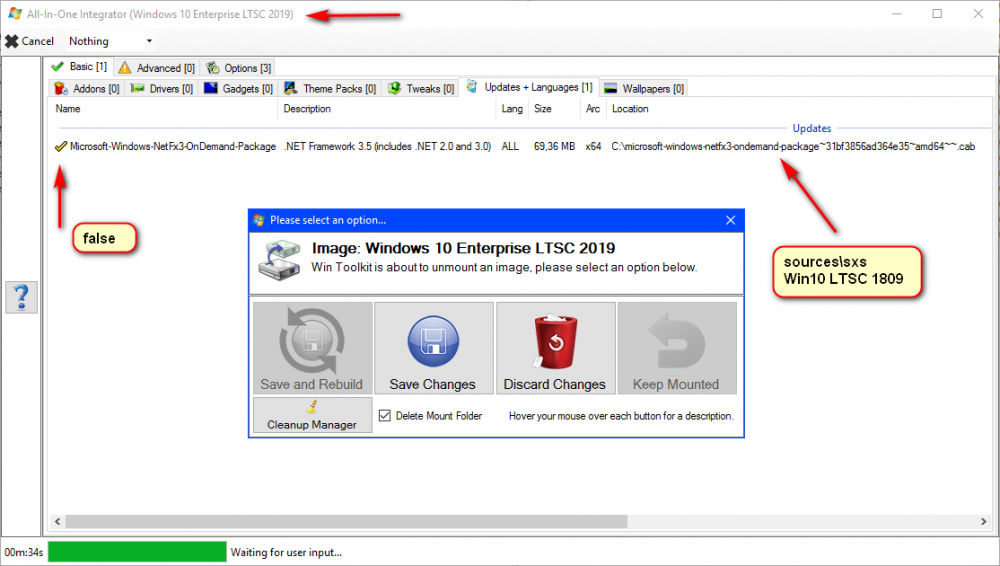Screen dimensions: 1000x566
Task: Click the horizontal scrollbar left arrow
Action: click(57, 522)
